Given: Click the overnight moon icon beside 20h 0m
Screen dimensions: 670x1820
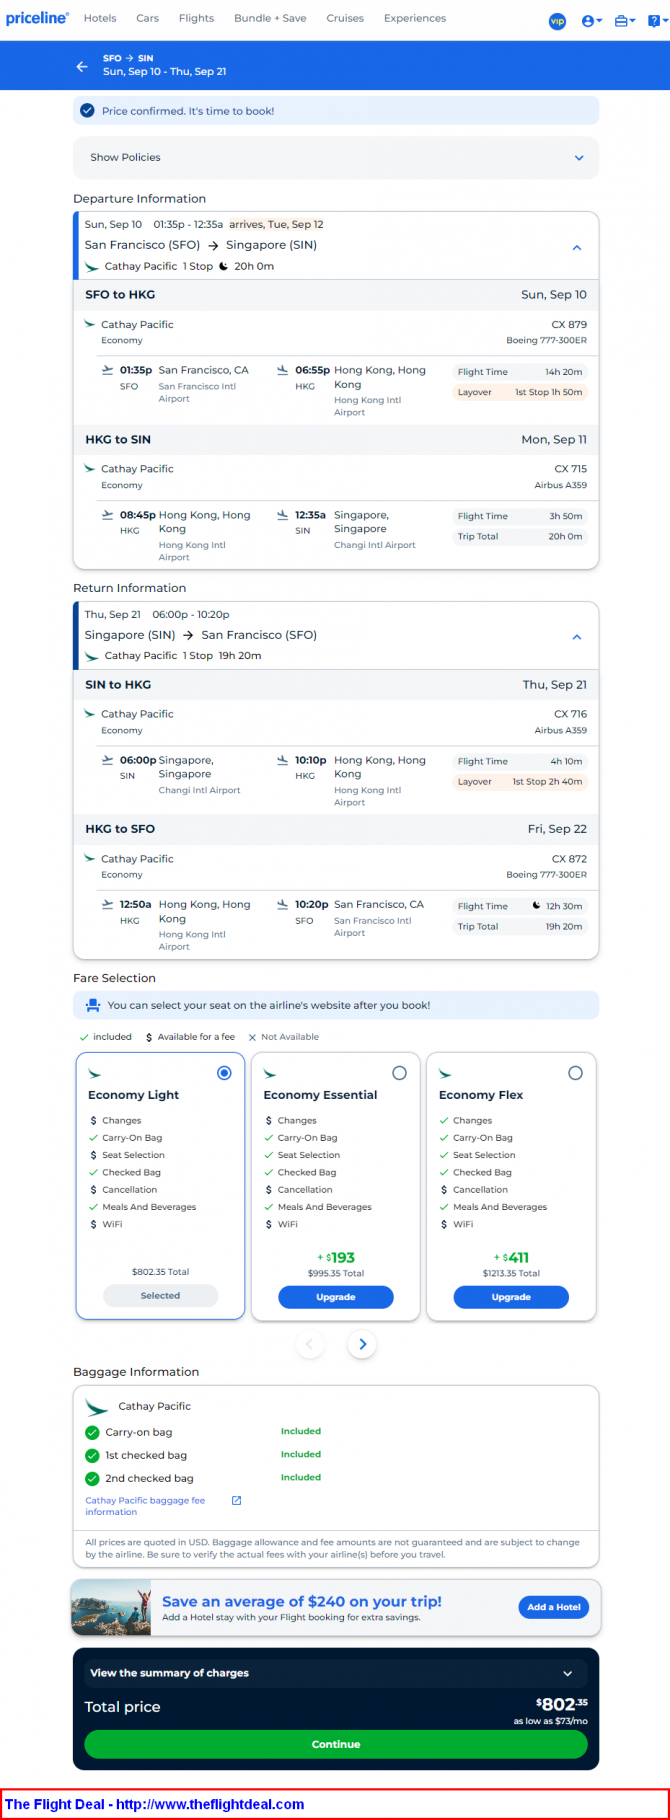Looking at the screenshot, I should click(x=224, y=266).
